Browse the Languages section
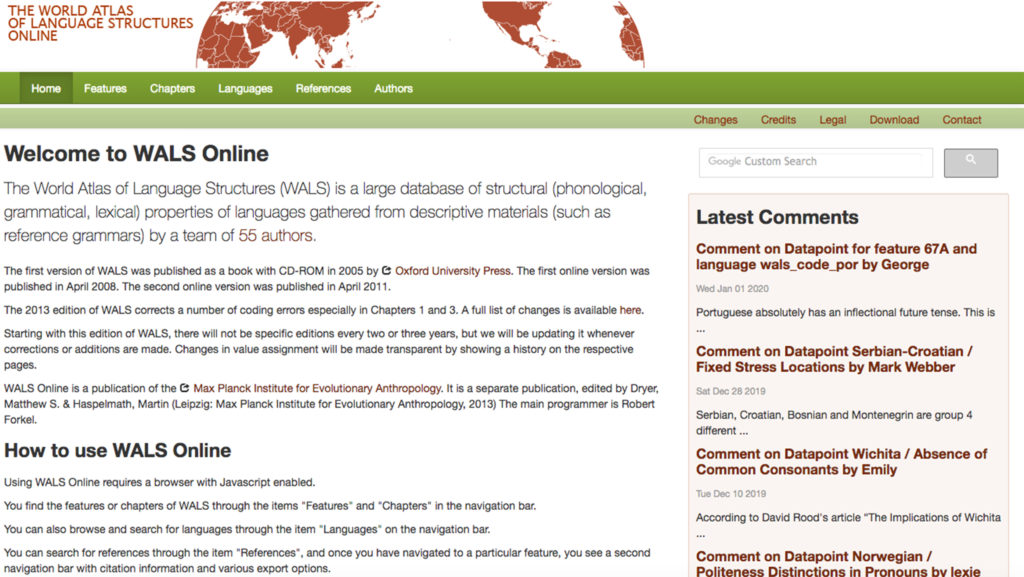The width and height of the screenshot is (1024, 577). click(245, 88)
